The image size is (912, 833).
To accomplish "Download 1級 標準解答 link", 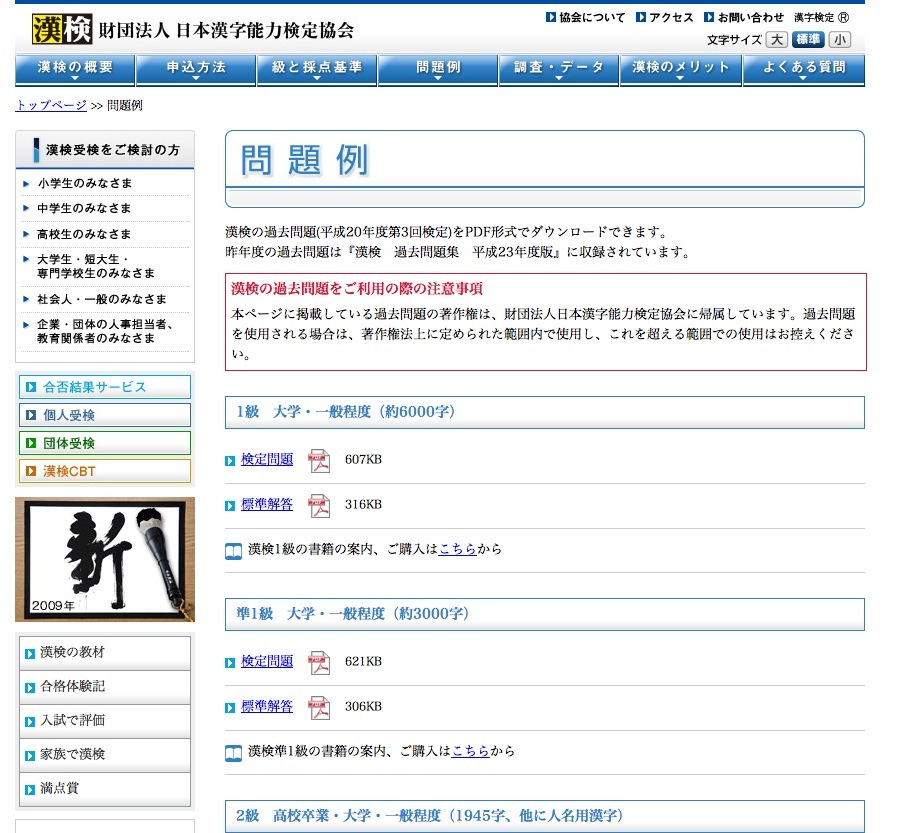I will 267,504.
